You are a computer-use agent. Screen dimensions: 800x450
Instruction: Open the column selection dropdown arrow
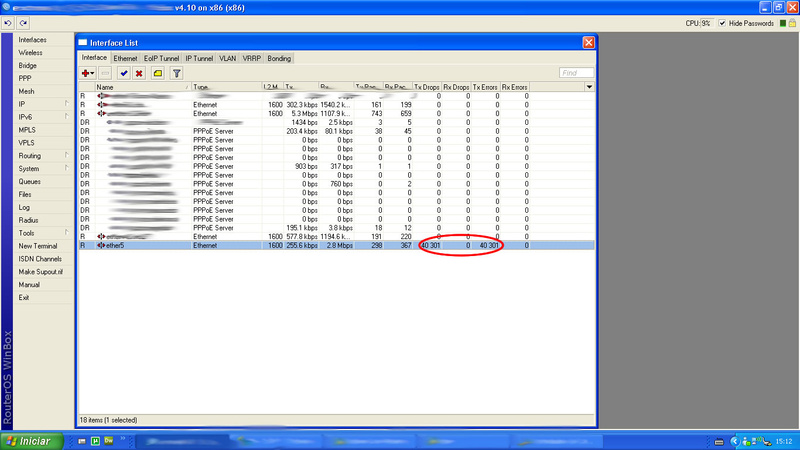tap(589, 87)
